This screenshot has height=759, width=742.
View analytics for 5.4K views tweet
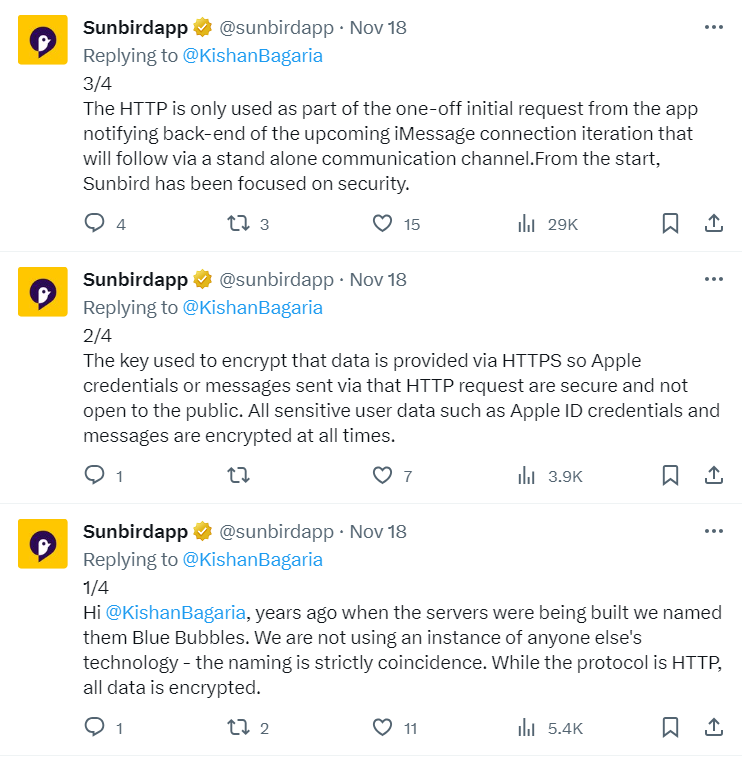[x=527, y=728]
